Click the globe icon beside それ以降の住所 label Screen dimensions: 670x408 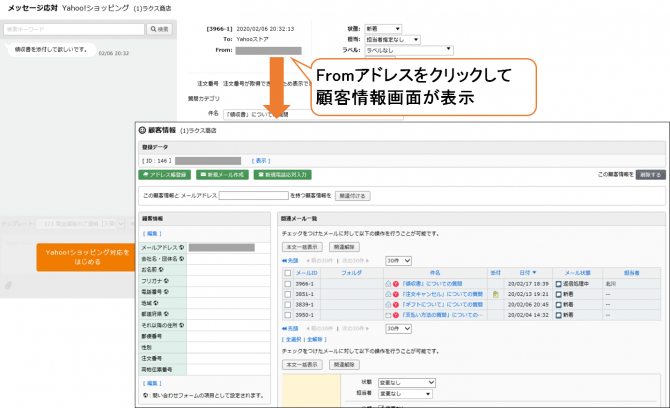click(182, 325)
